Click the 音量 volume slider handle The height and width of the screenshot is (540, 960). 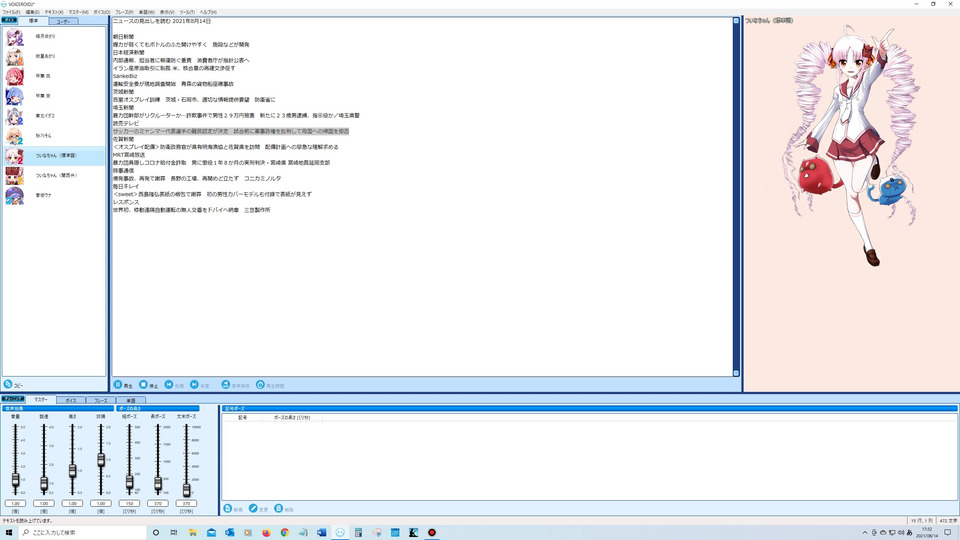[x=15, y=481]
